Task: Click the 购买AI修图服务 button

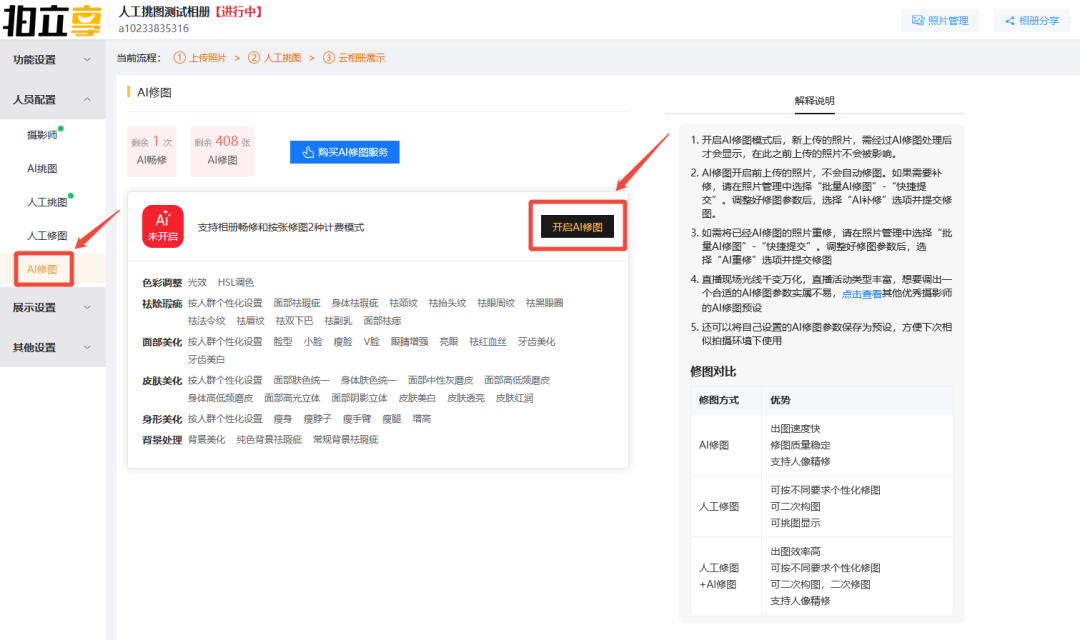Action: click(345, 152)
